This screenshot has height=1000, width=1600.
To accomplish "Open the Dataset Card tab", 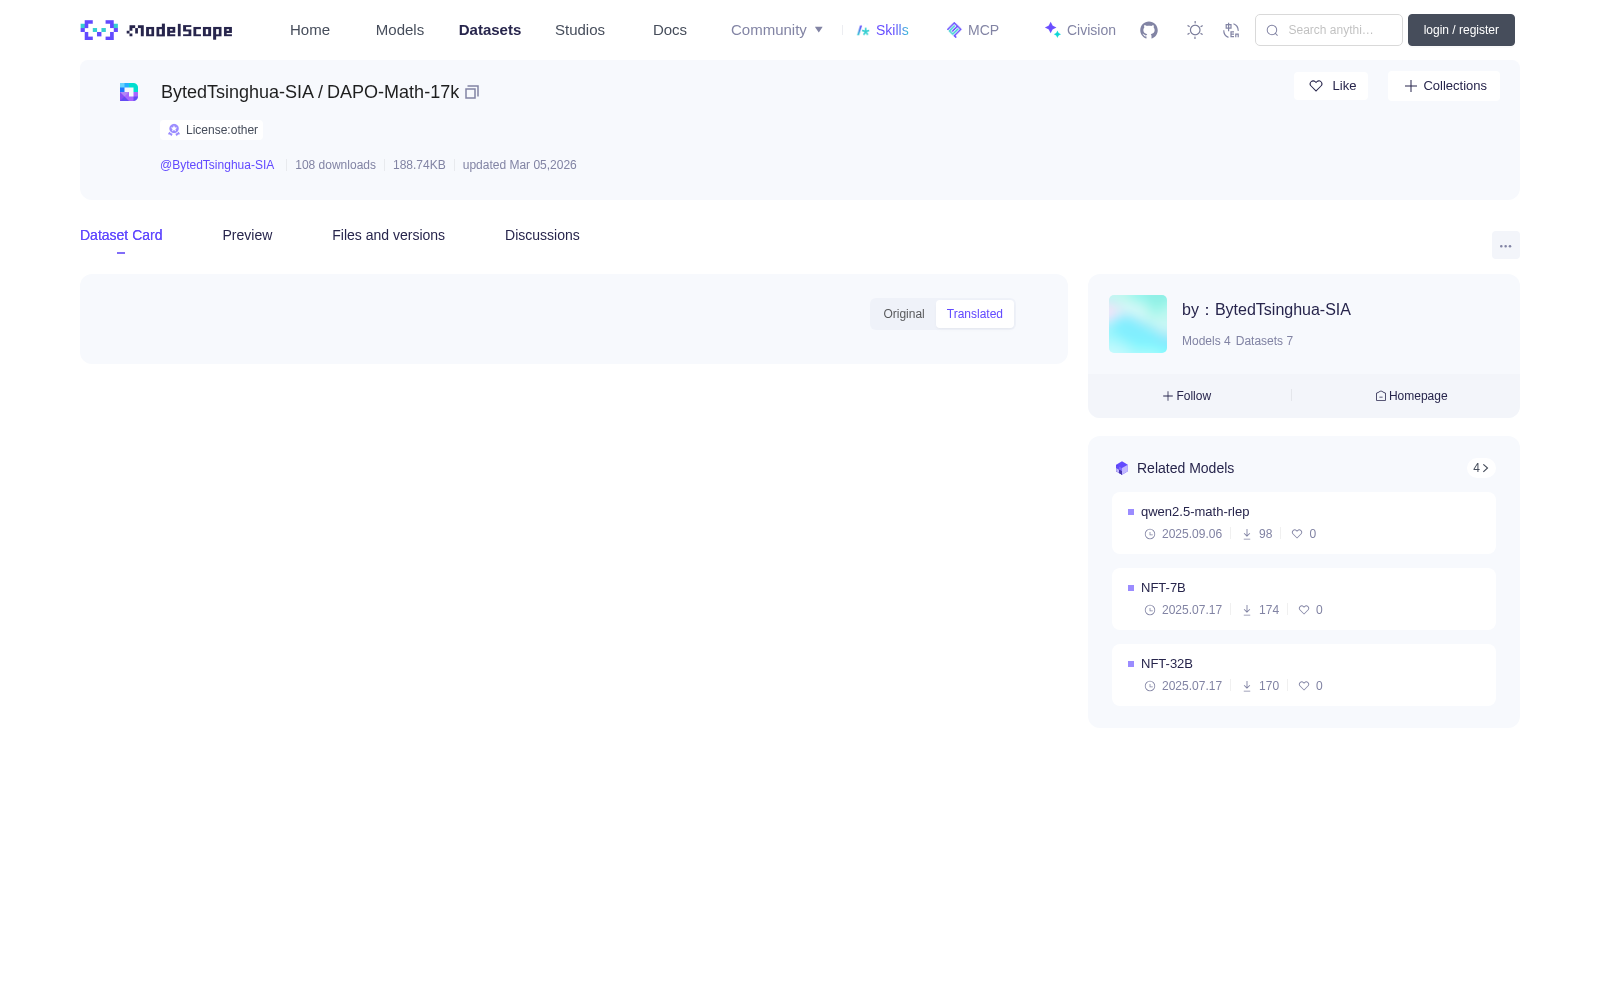I will [x=121, y=235].
